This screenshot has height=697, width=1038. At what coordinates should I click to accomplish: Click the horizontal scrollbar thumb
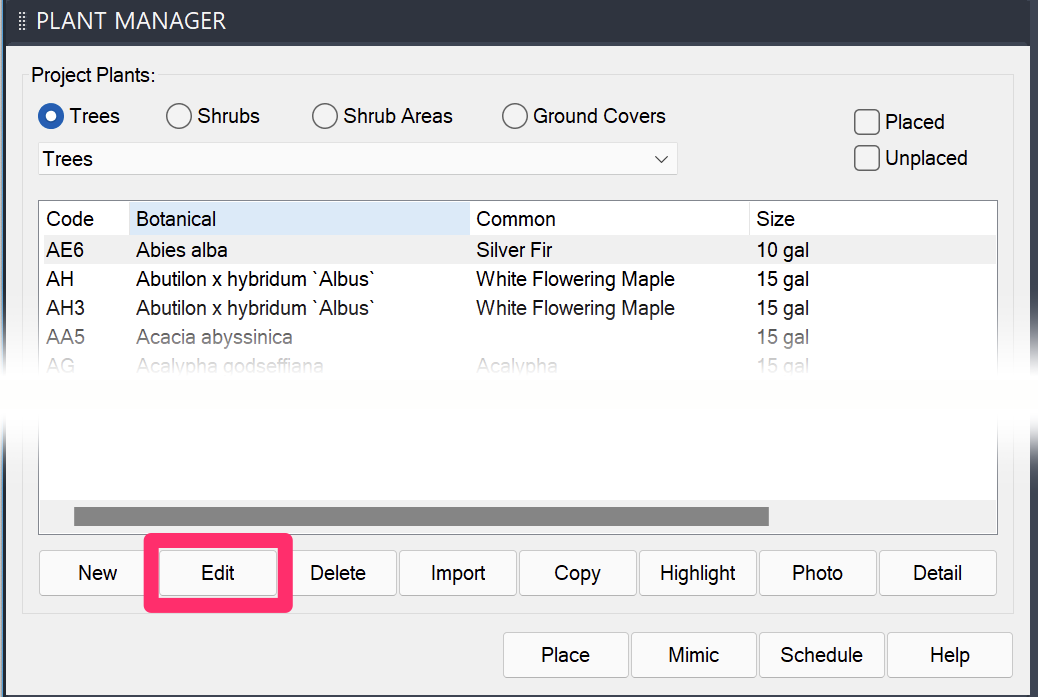coord(421,516)
